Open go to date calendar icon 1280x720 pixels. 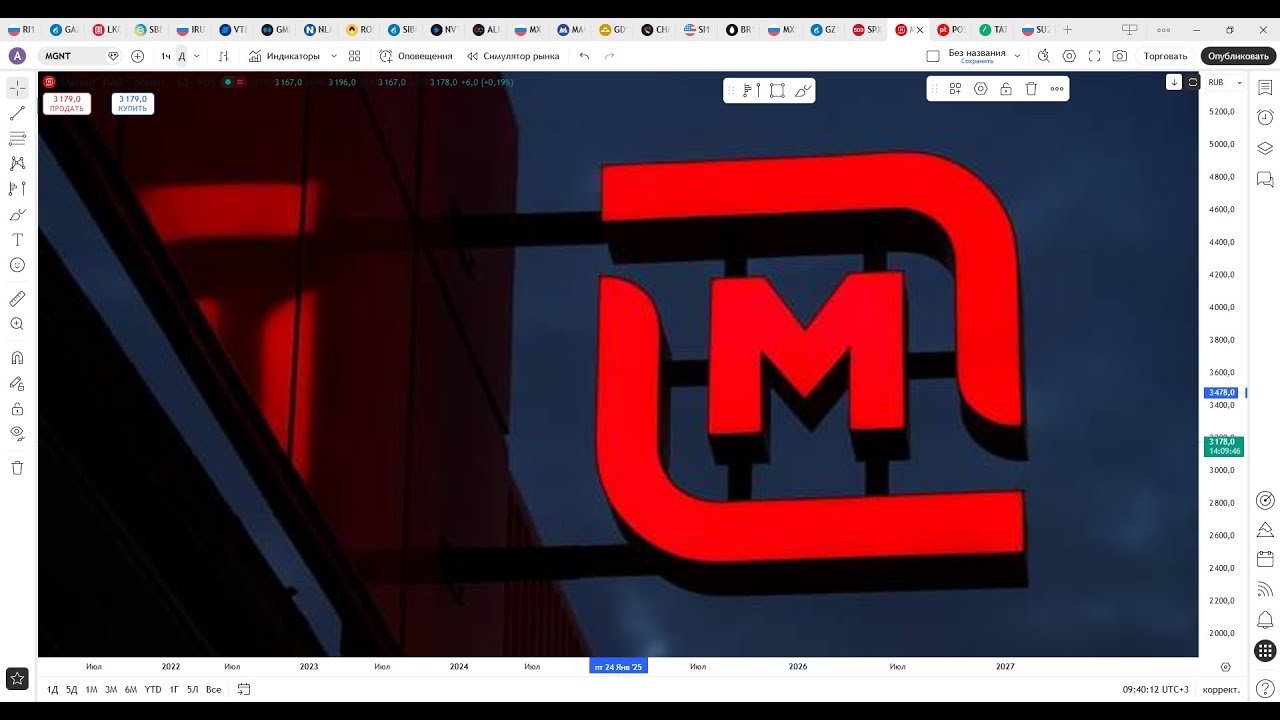(x=243, y=689)
